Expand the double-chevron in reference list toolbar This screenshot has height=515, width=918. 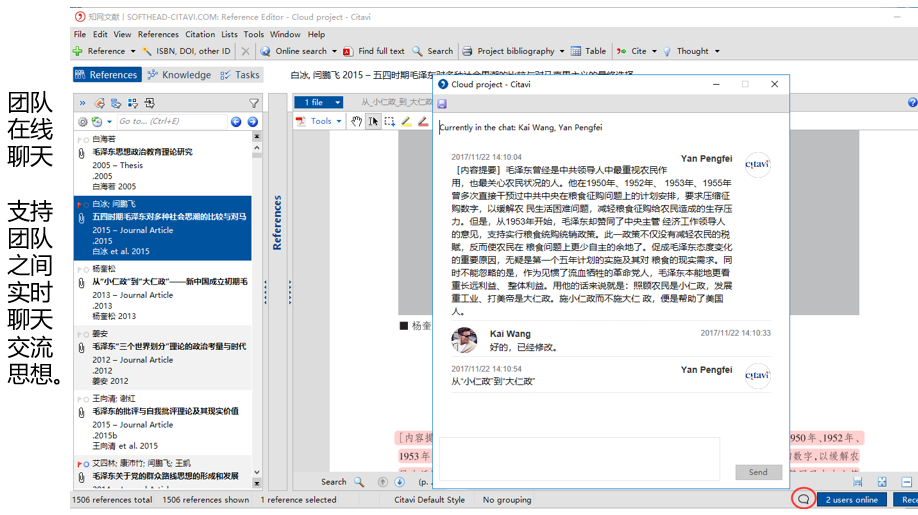83,103
